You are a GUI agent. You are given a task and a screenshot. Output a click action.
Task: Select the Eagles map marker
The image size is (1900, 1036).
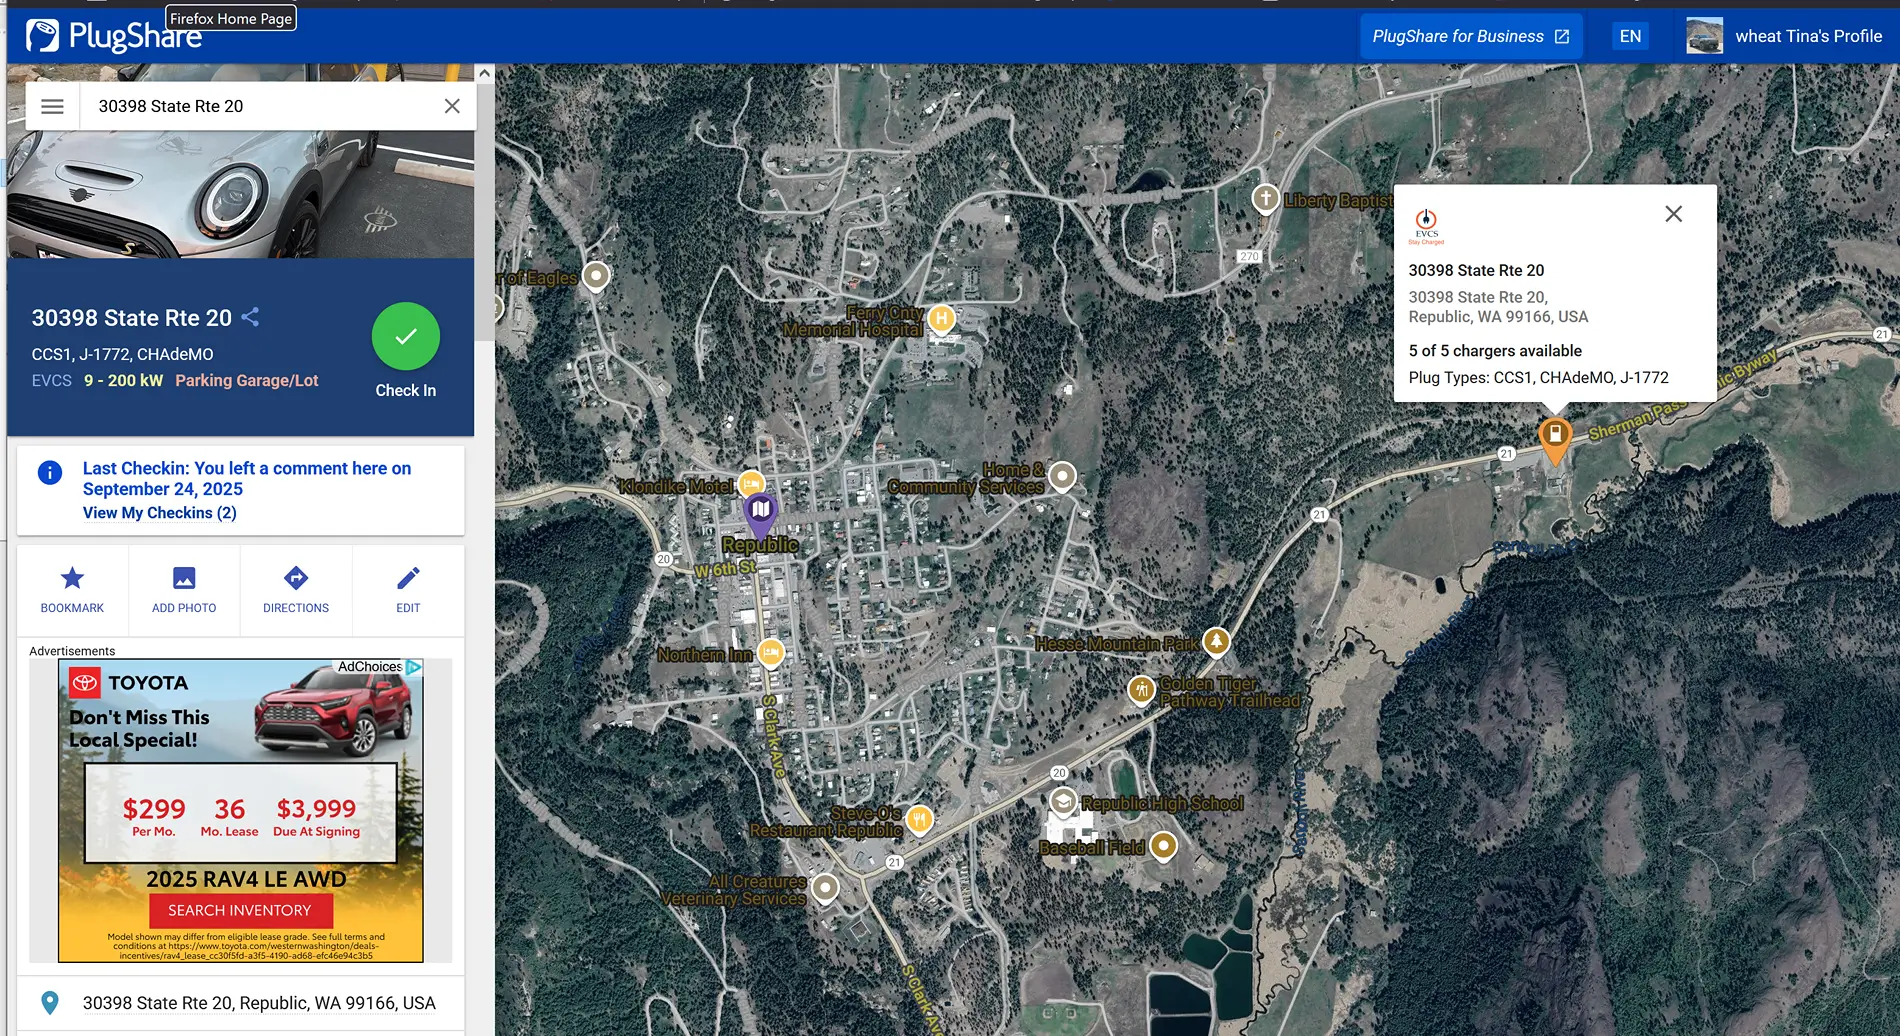point(596,275)
